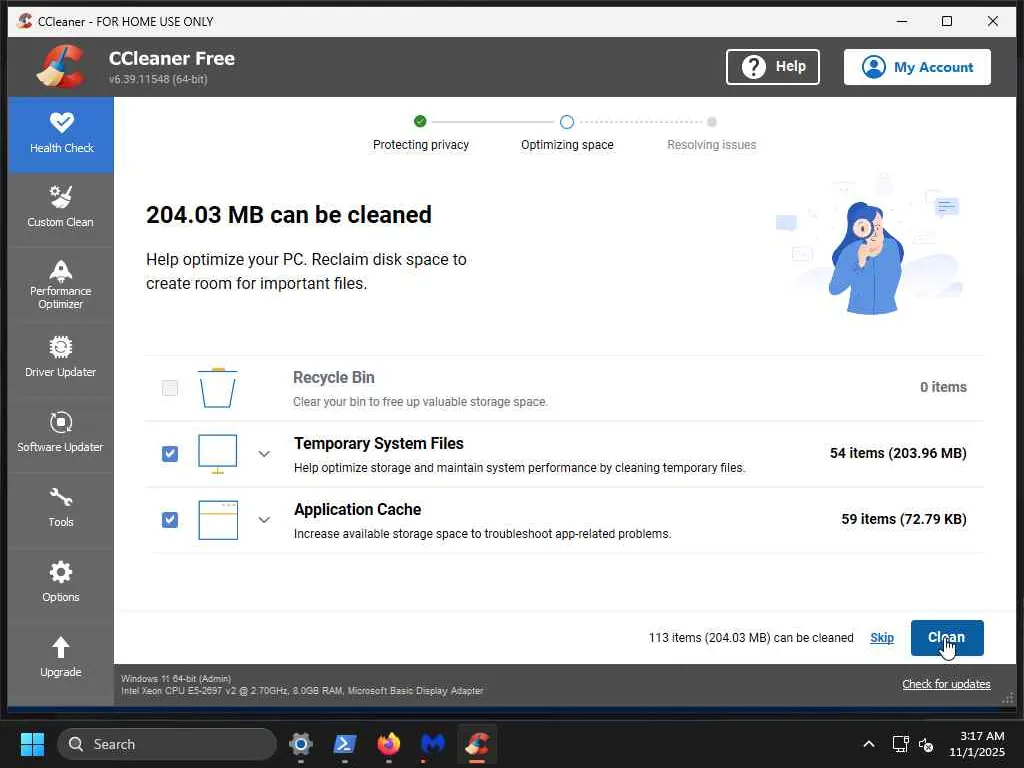
Task: Skip the space optimization step
Action: (882, 638)
